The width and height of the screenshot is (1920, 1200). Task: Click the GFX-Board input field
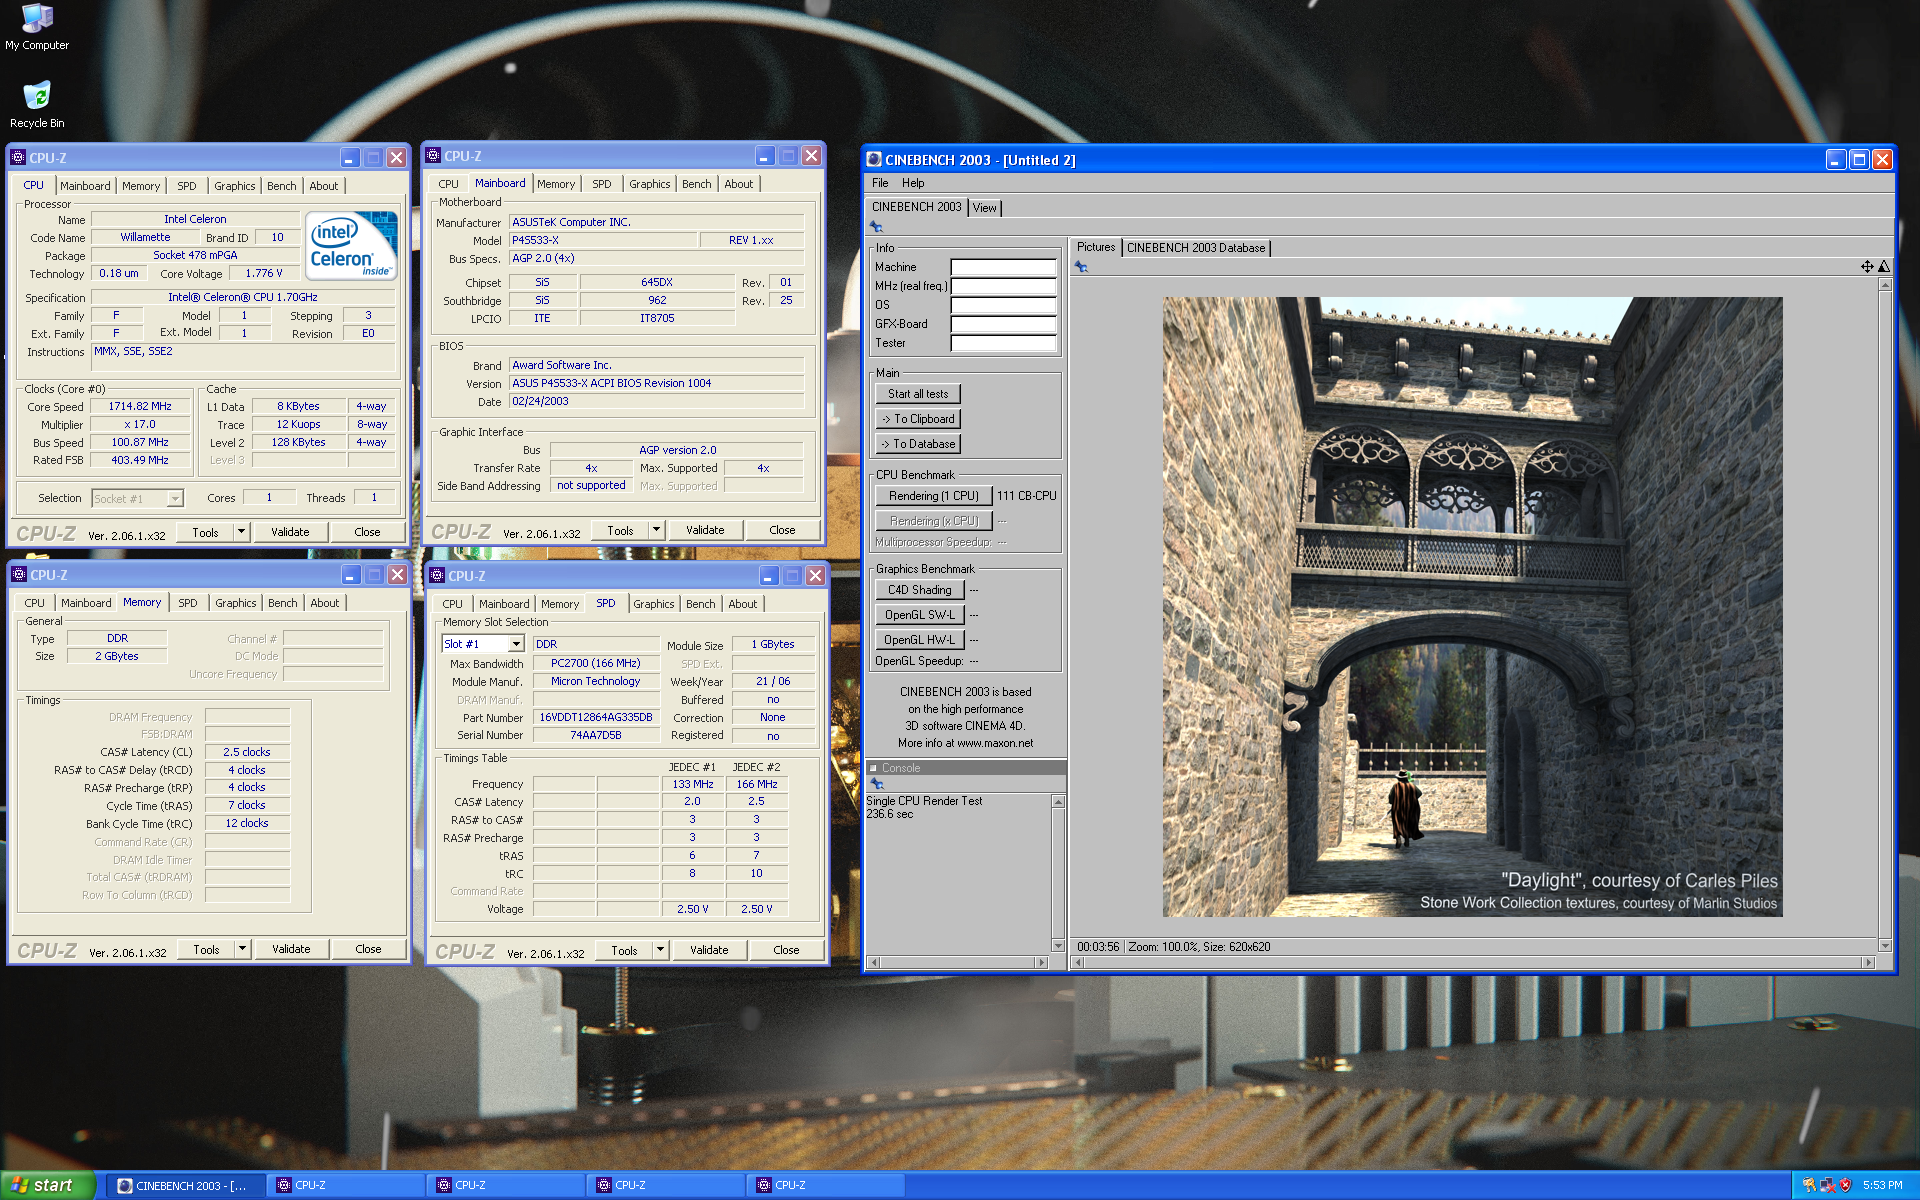click(x=1003, y=324)
